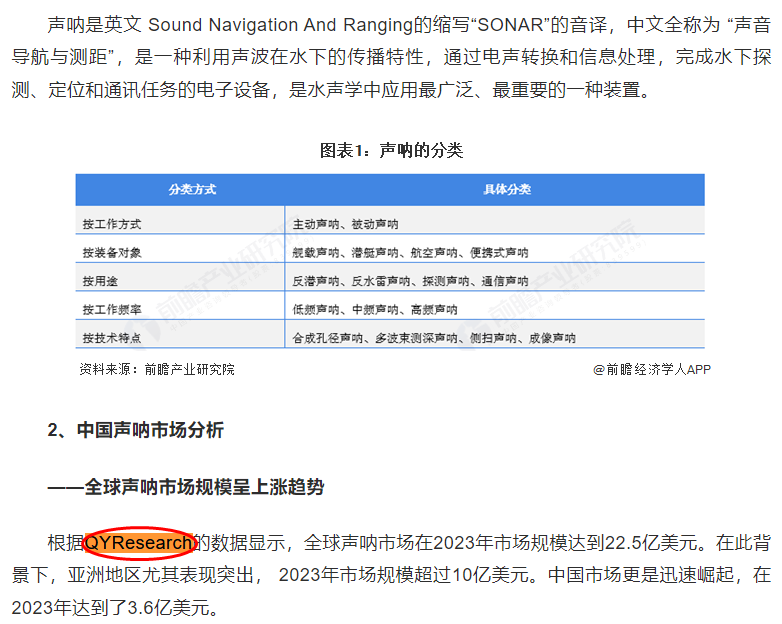Screen dimensions: 782x624
Task: Click the source note 资料来源：前瞻产业研究院
Action: (157, 369)
